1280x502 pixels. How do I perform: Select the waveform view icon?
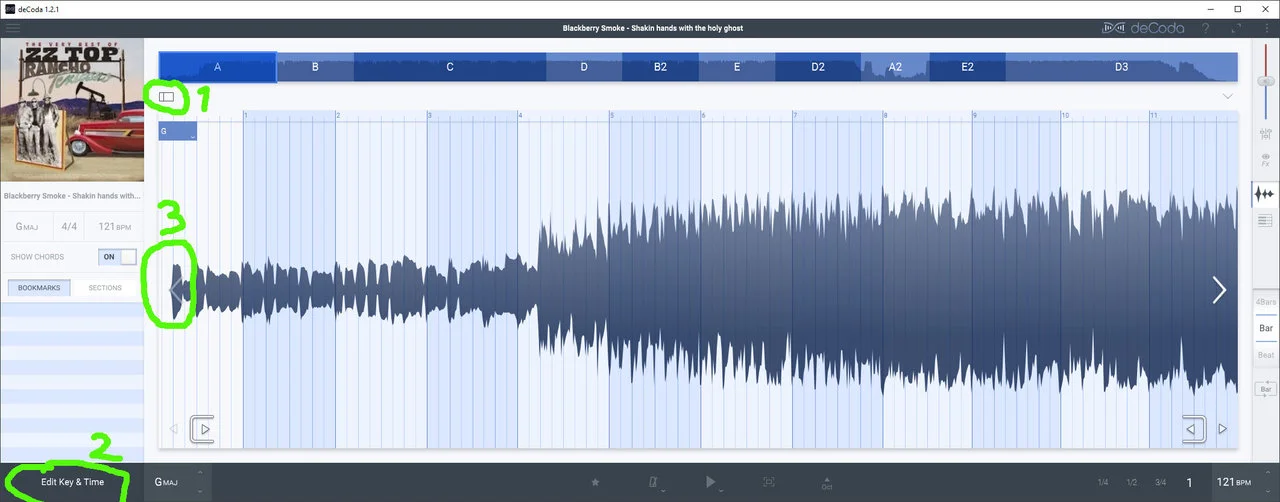pyautogui.click(x=1265, y=194)
